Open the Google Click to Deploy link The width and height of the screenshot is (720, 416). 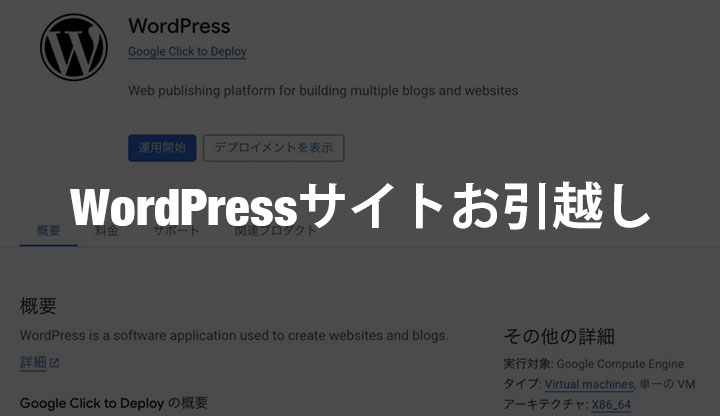pos(187,51)
